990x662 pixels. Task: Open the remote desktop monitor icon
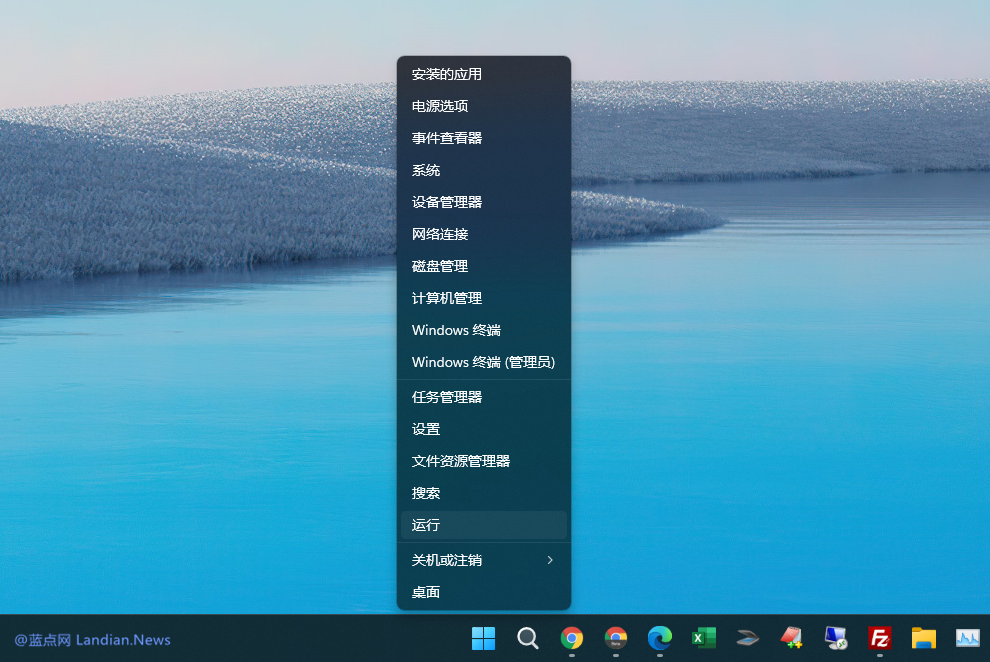click(x=836, y=638)
